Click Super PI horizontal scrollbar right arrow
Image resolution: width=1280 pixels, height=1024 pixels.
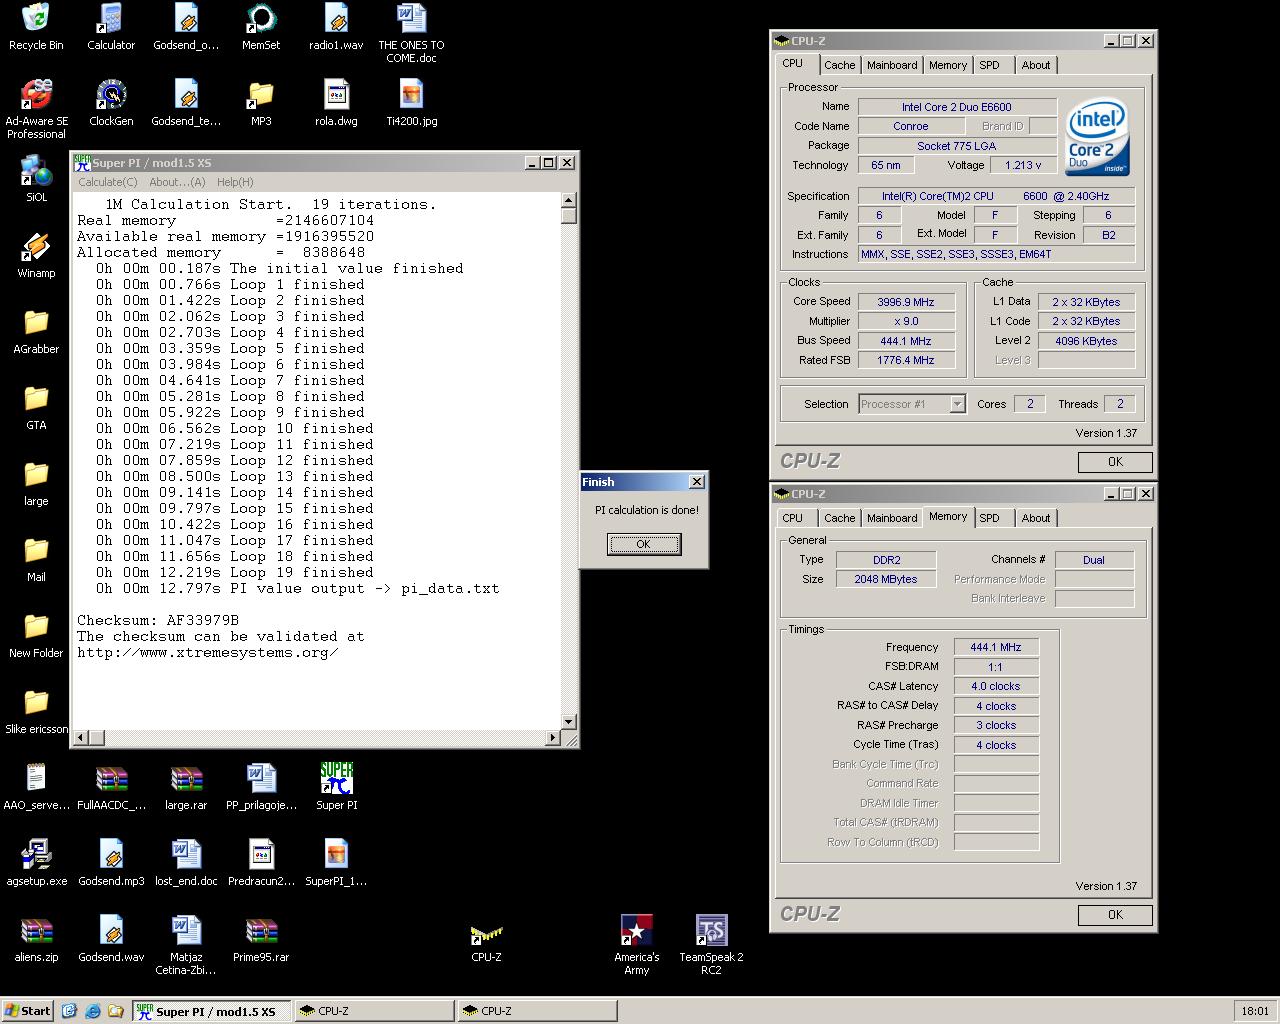click(553, 738)
